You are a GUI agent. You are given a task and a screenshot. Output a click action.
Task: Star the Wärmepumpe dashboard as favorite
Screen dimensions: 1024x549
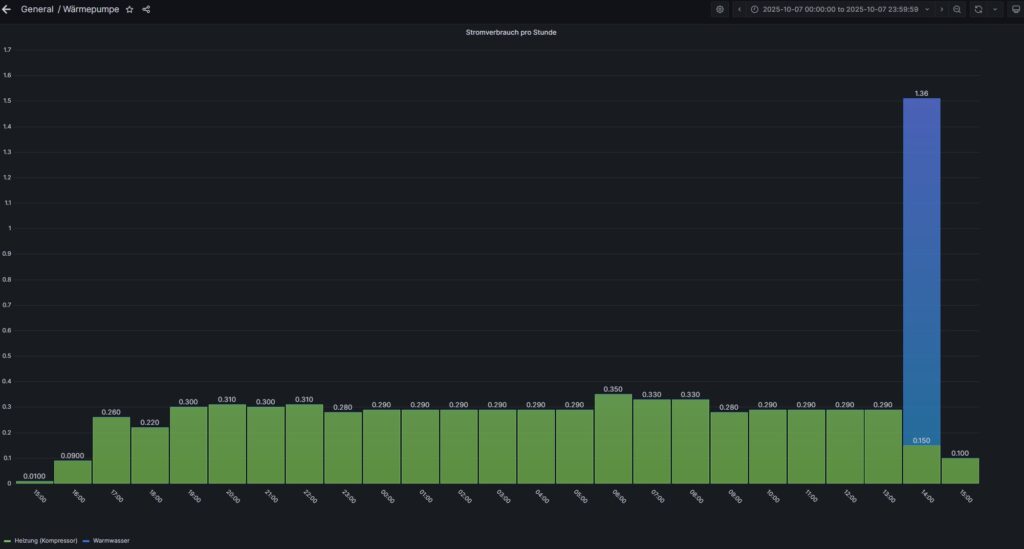[129, 9]
